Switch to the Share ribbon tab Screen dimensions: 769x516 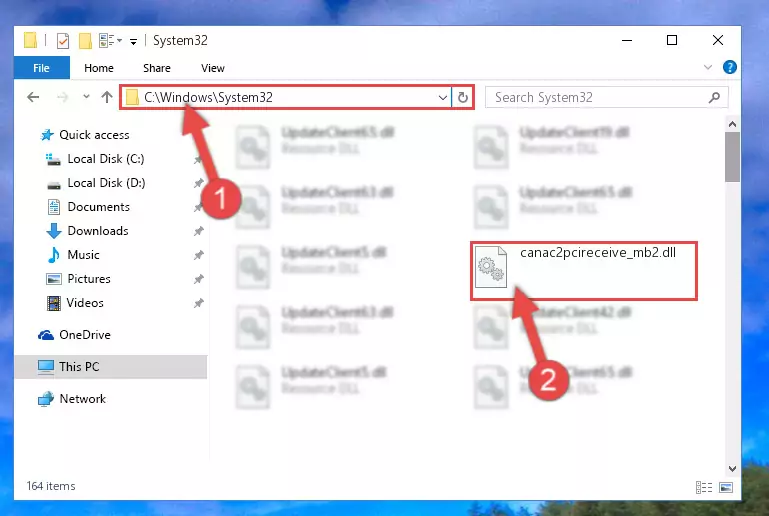click(157, 68)
